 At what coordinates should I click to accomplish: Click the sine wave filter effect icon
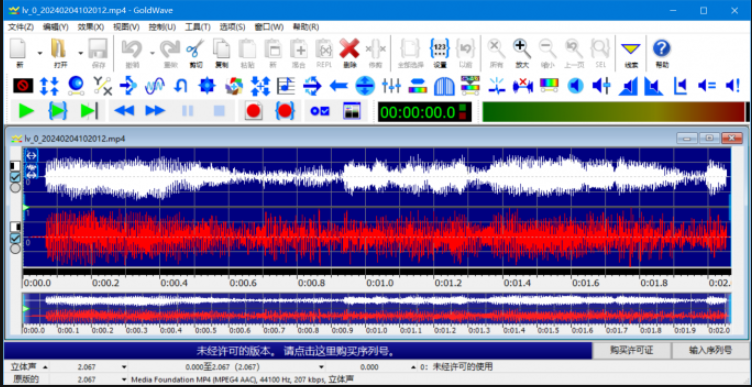tap(154, 86)
